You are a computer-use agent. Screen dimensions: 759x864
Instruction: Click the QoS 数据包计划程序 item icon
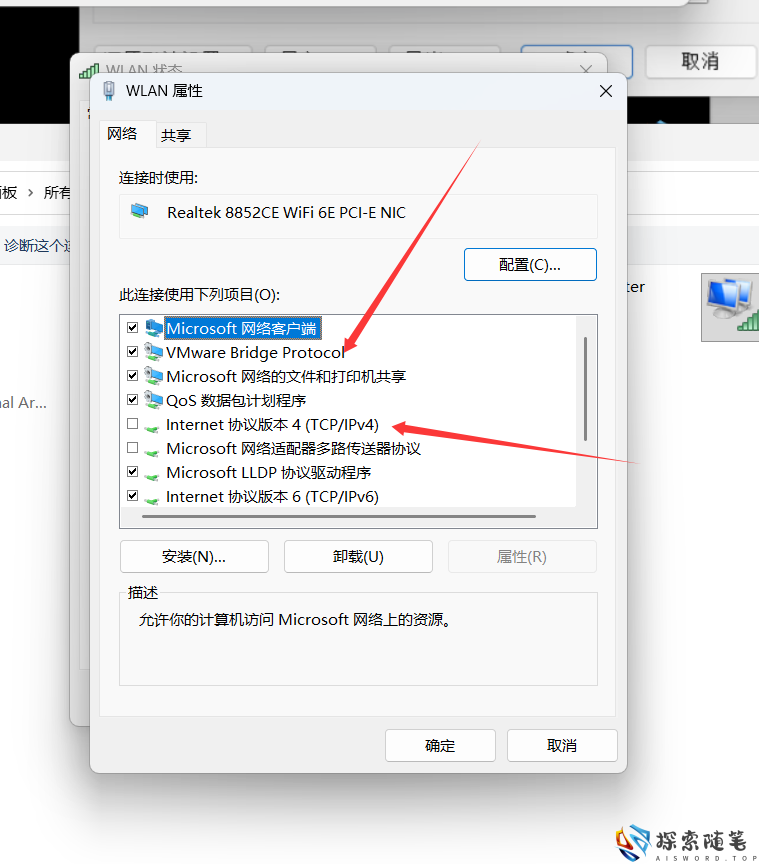pyautogui.click(x=153, y=399)
